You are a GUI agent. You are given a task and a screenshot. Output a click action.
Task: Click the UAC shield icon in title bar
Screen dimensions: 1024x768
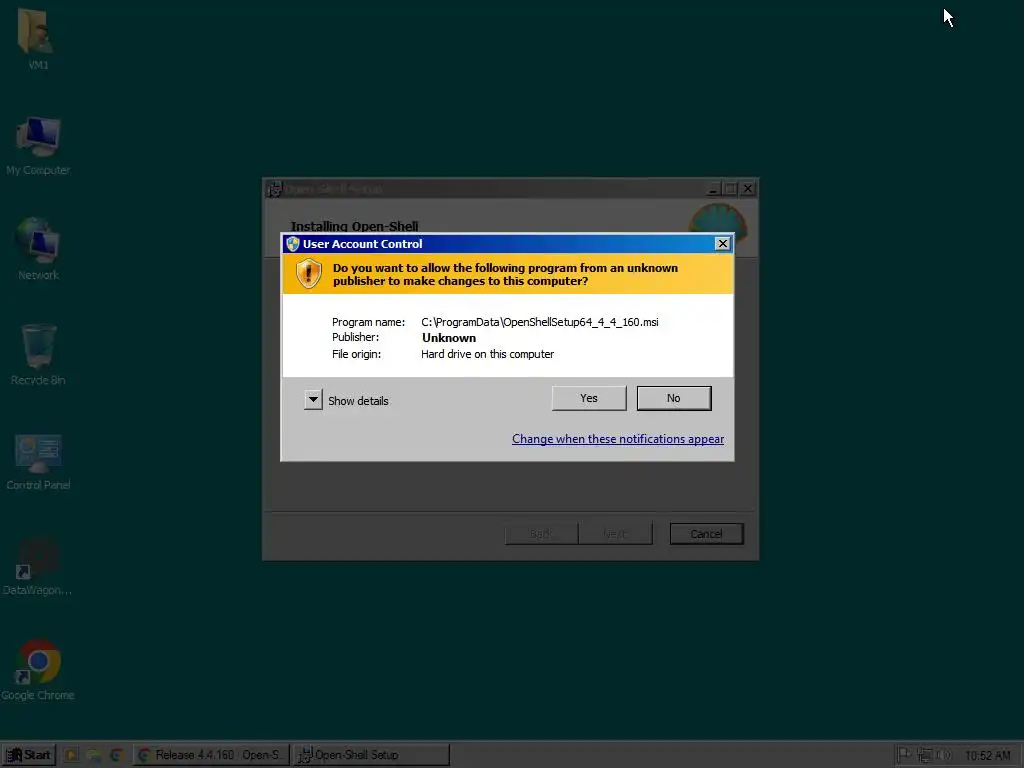[x=293, y=244]
